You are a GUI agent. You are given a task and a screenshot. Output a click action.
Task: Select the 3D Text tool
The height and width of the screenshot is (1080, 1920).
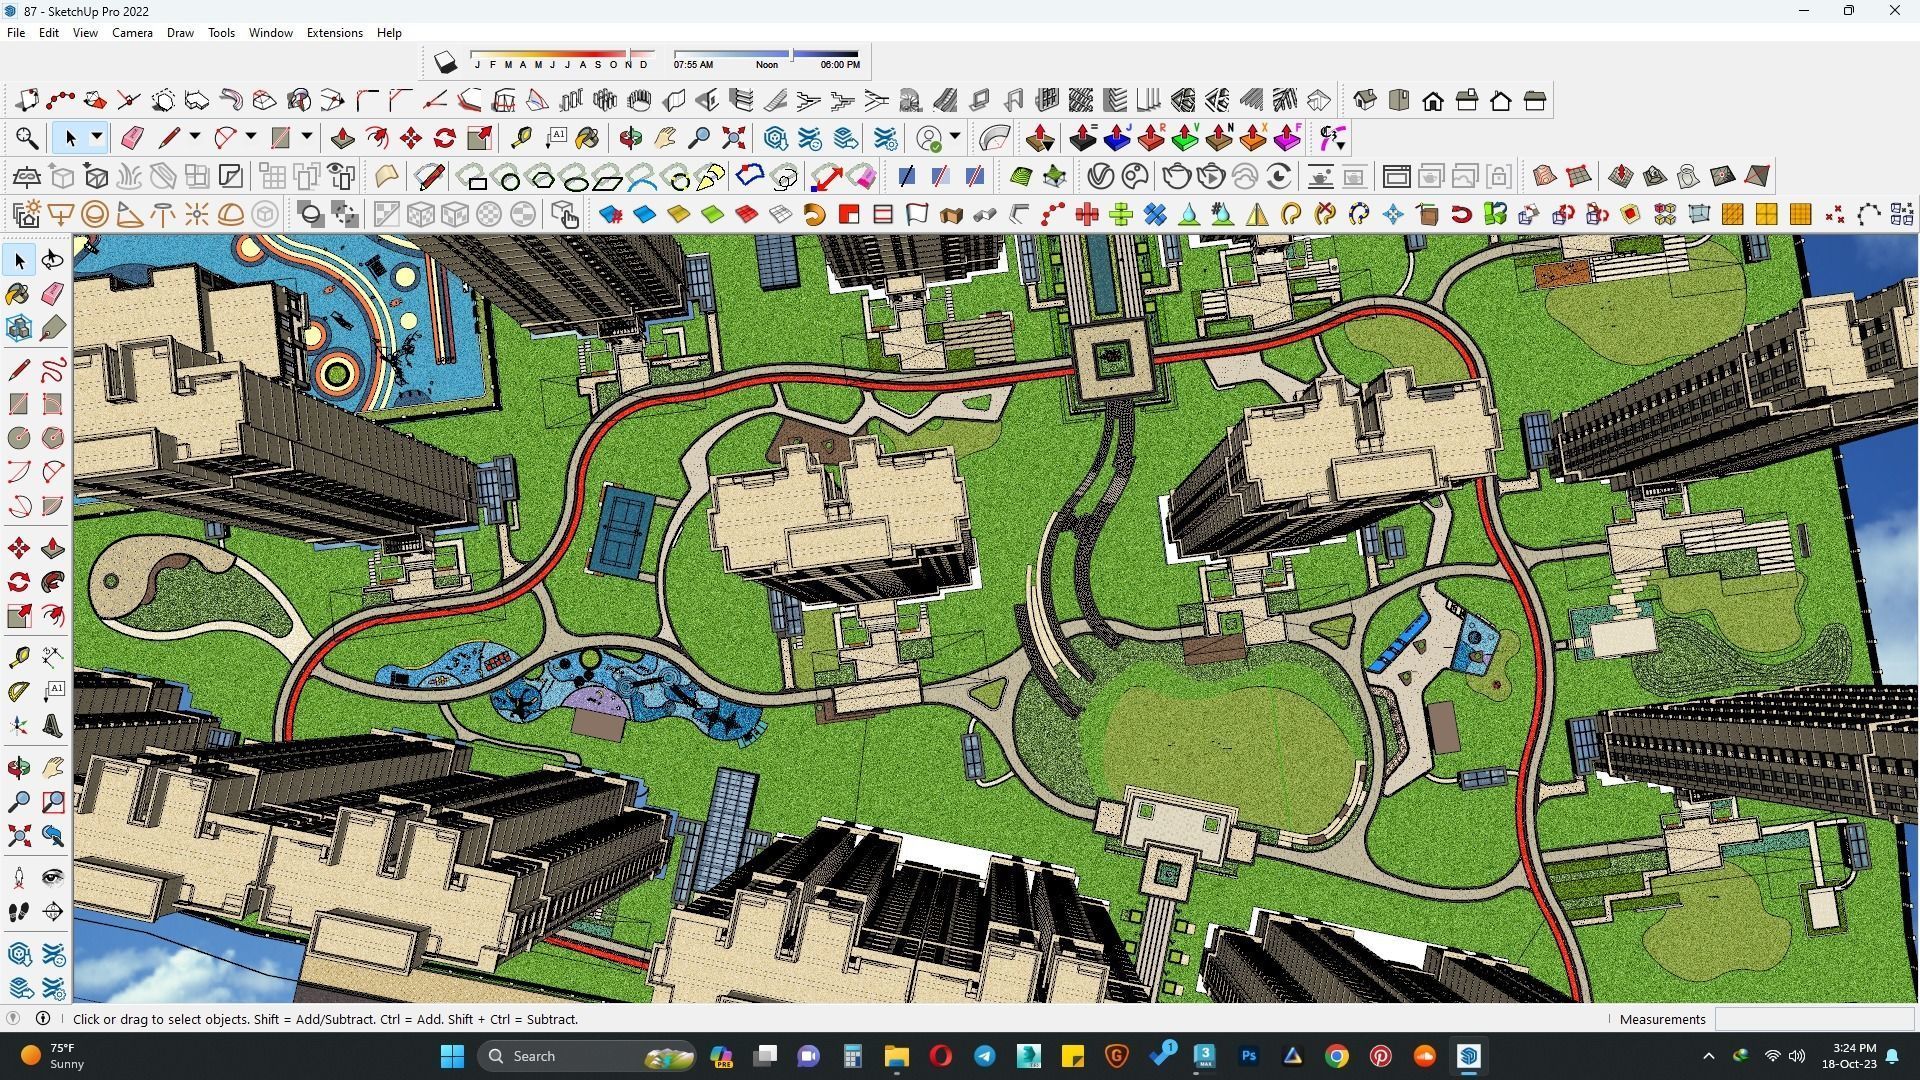point(53,726)
